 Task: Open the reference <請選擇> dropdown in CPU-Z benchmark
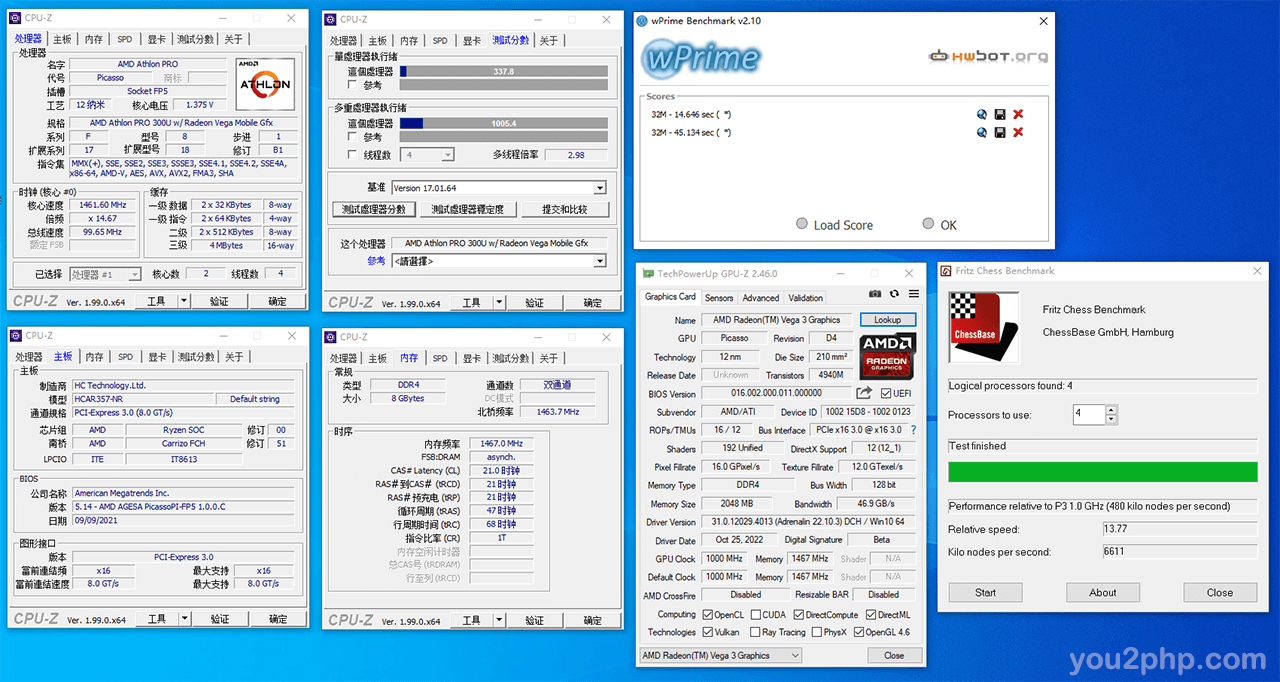(x=498, y=261)
